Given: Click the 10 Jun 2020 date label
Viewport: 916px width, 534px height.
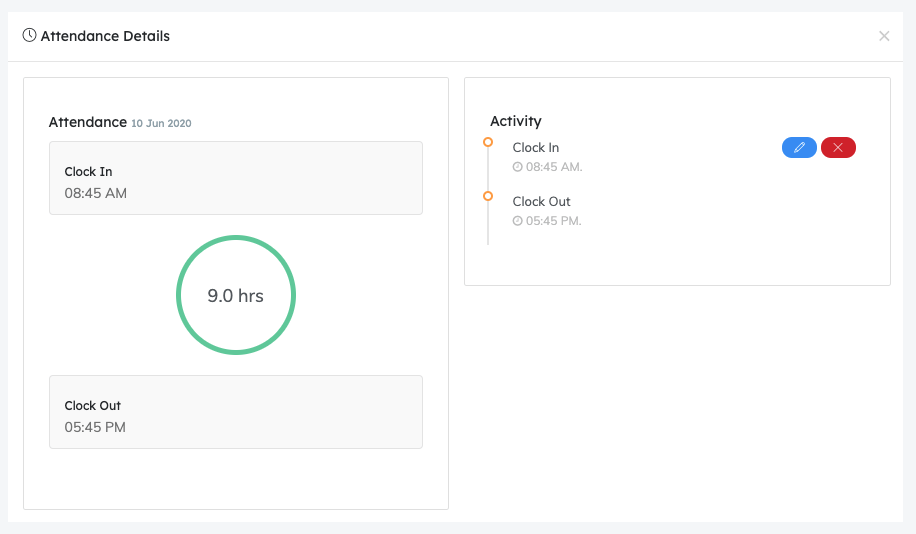Looking at the screenshot, I should point(161,124).
